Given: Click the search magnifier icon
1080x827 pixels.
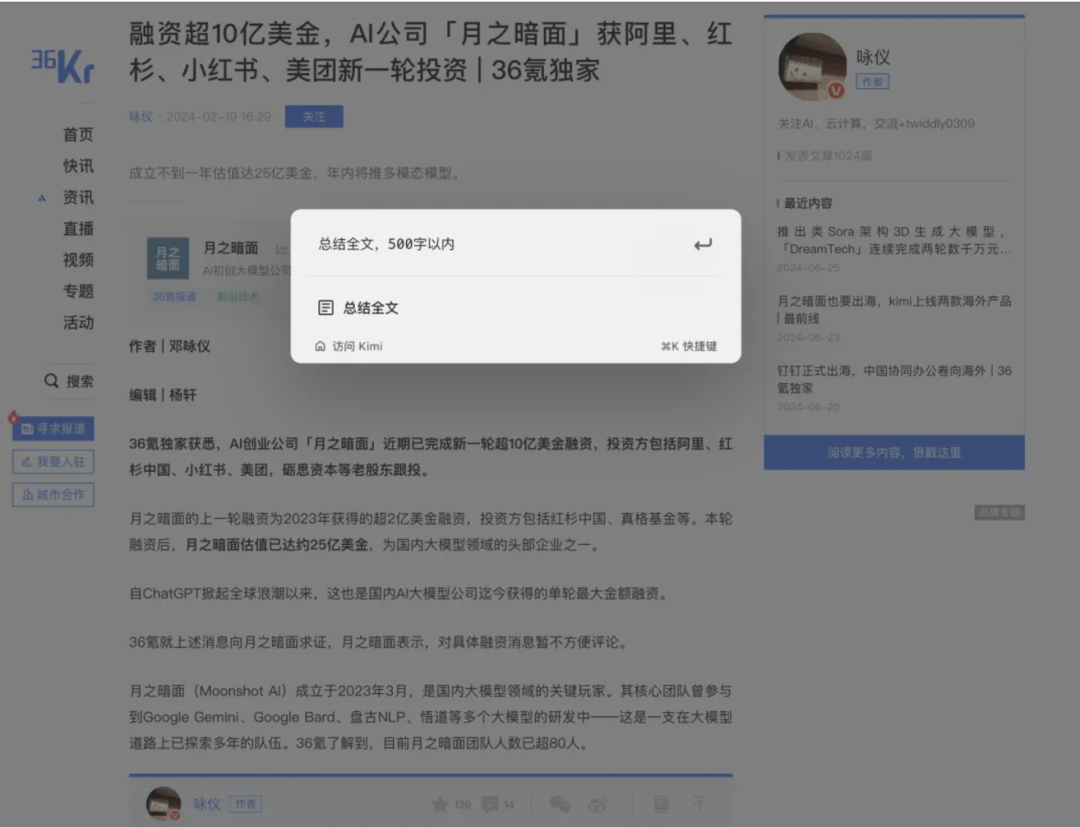Looking at the screenshot, I should click(x=52, y=381).
